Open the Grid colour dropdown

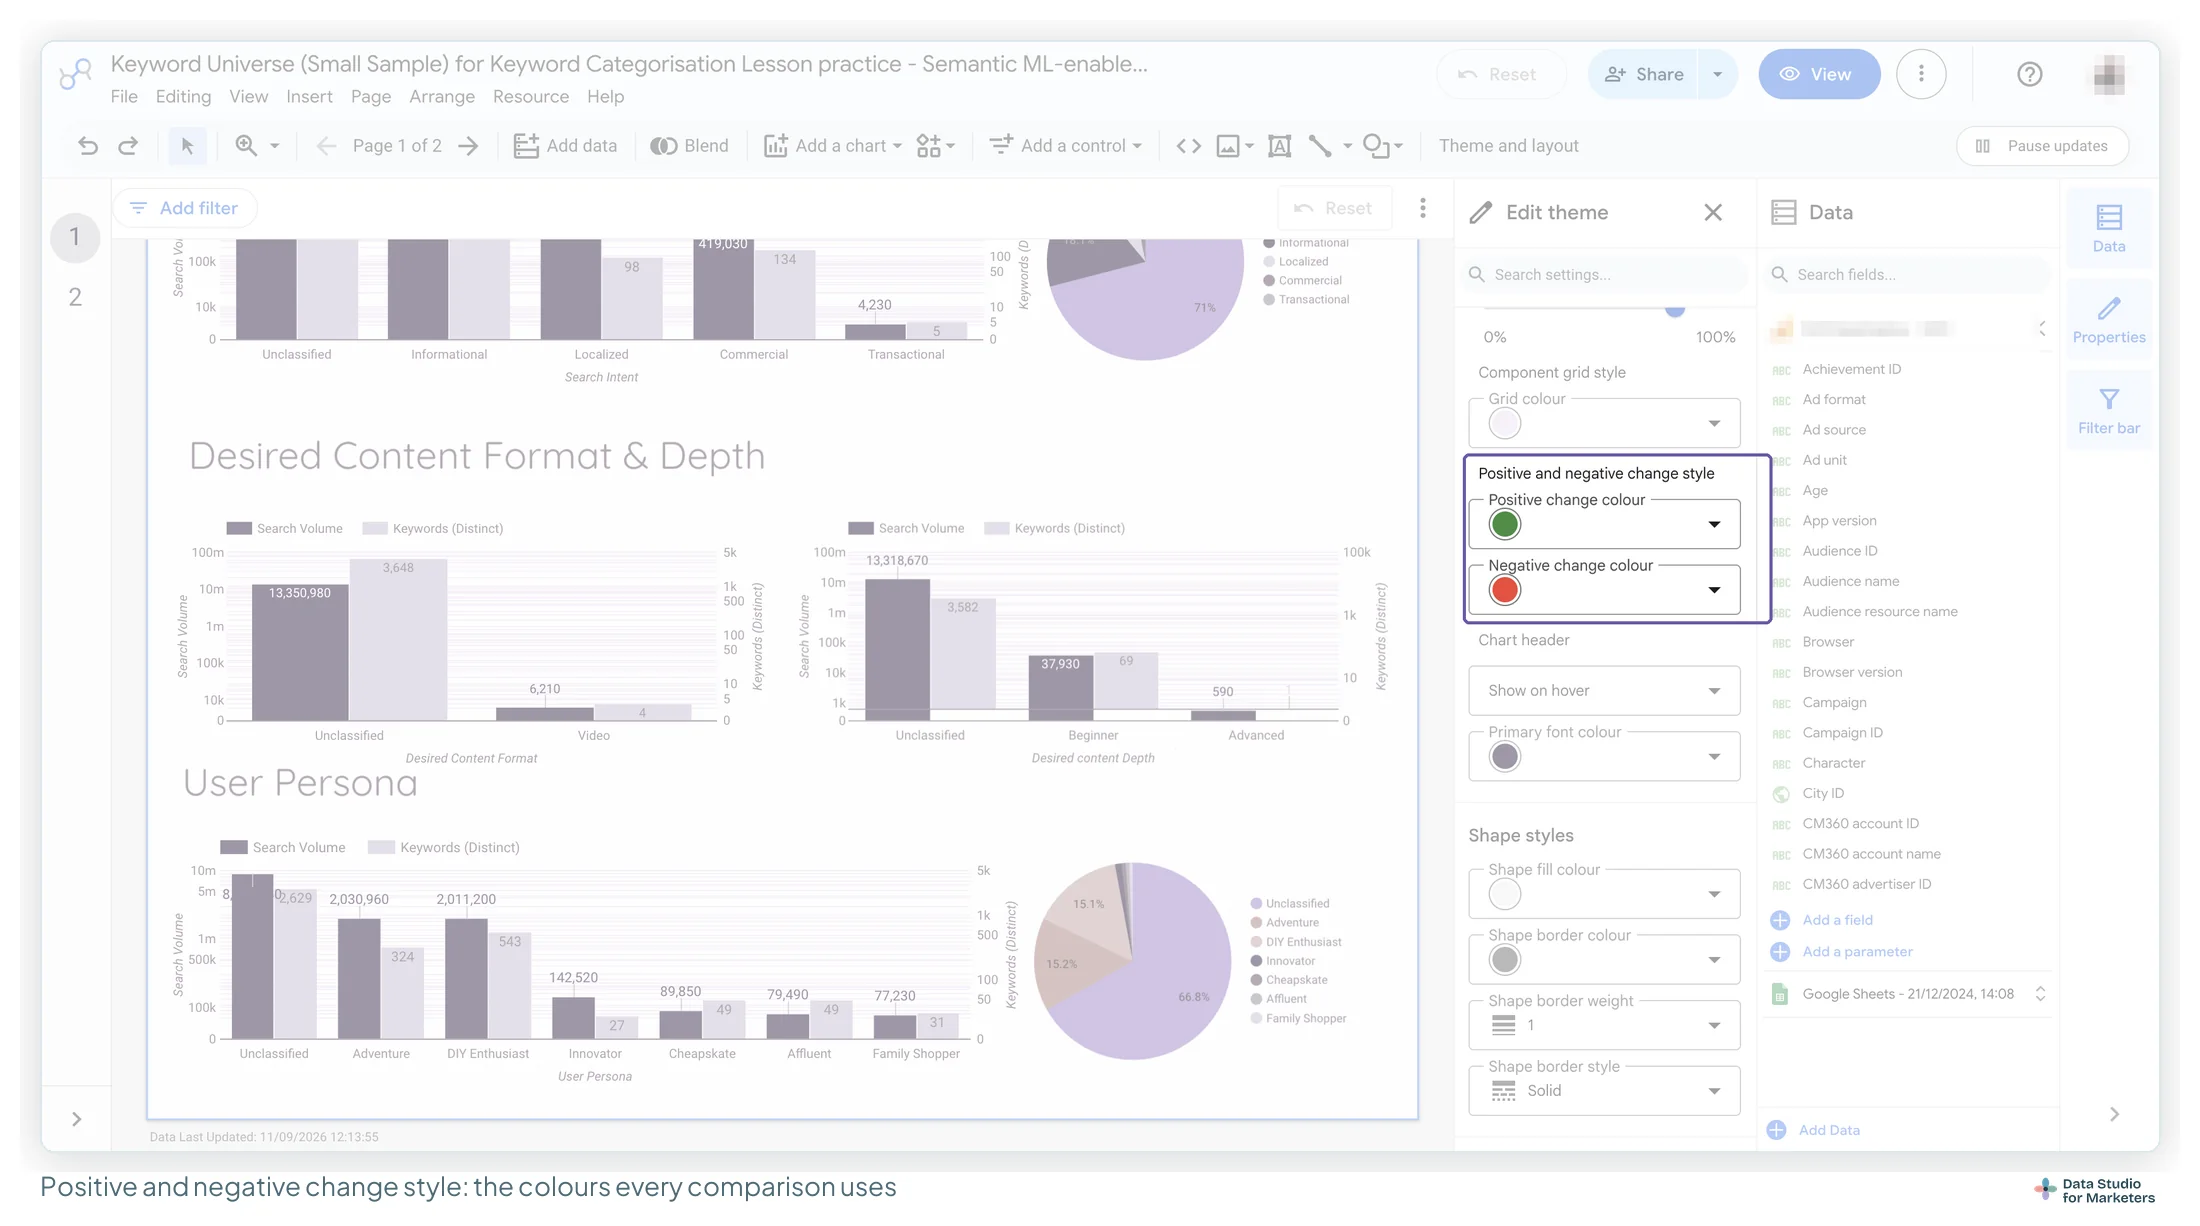[1604, 423]
